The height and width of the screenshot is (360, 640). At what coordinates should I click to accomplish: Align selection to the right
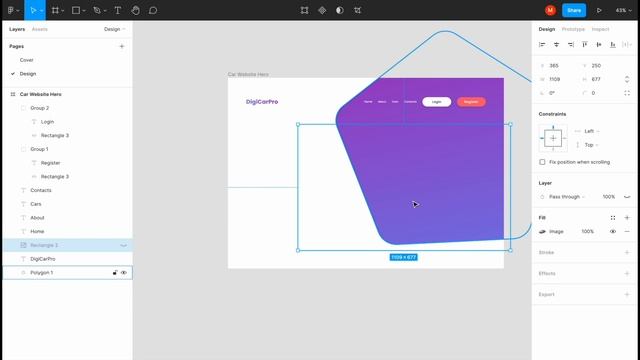(x=571, y=44)
